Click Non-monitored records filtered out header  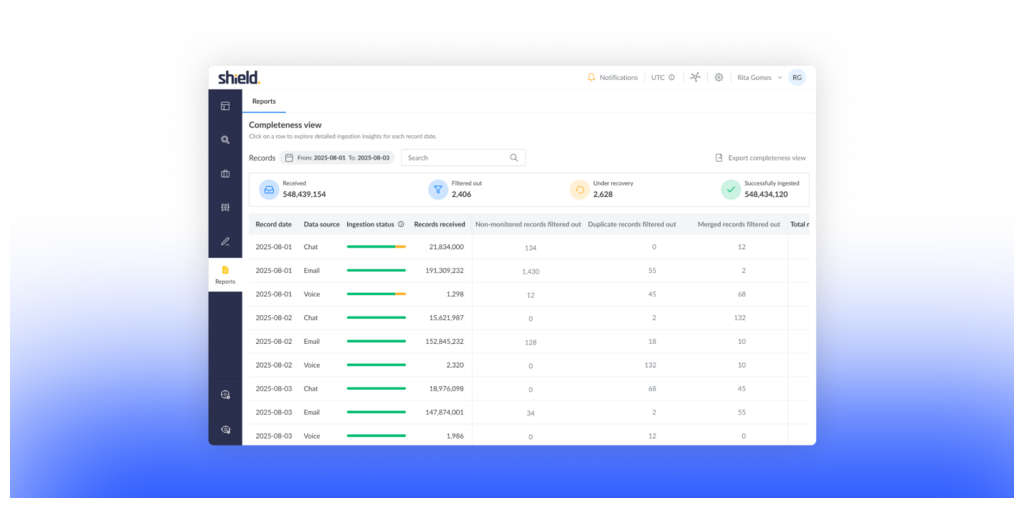528,225
